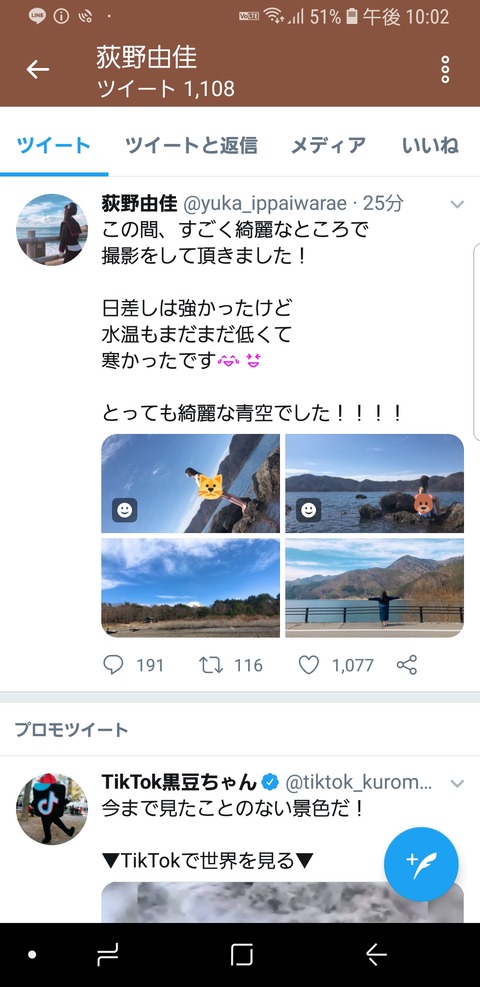Viewport: 480px width, 987px height.
Task: Tap the reply bubble icon showing 191
Action: point(113,665)
